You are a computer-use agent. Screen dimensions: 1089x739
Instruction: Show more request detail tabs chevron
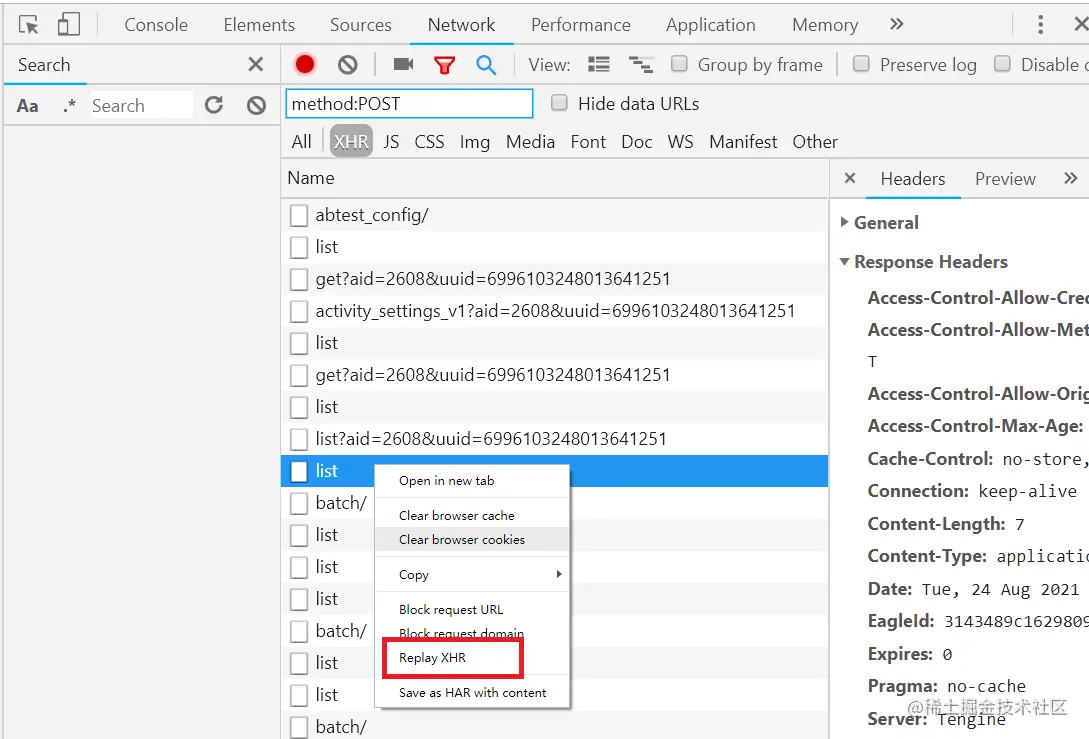pos(1070,178)
